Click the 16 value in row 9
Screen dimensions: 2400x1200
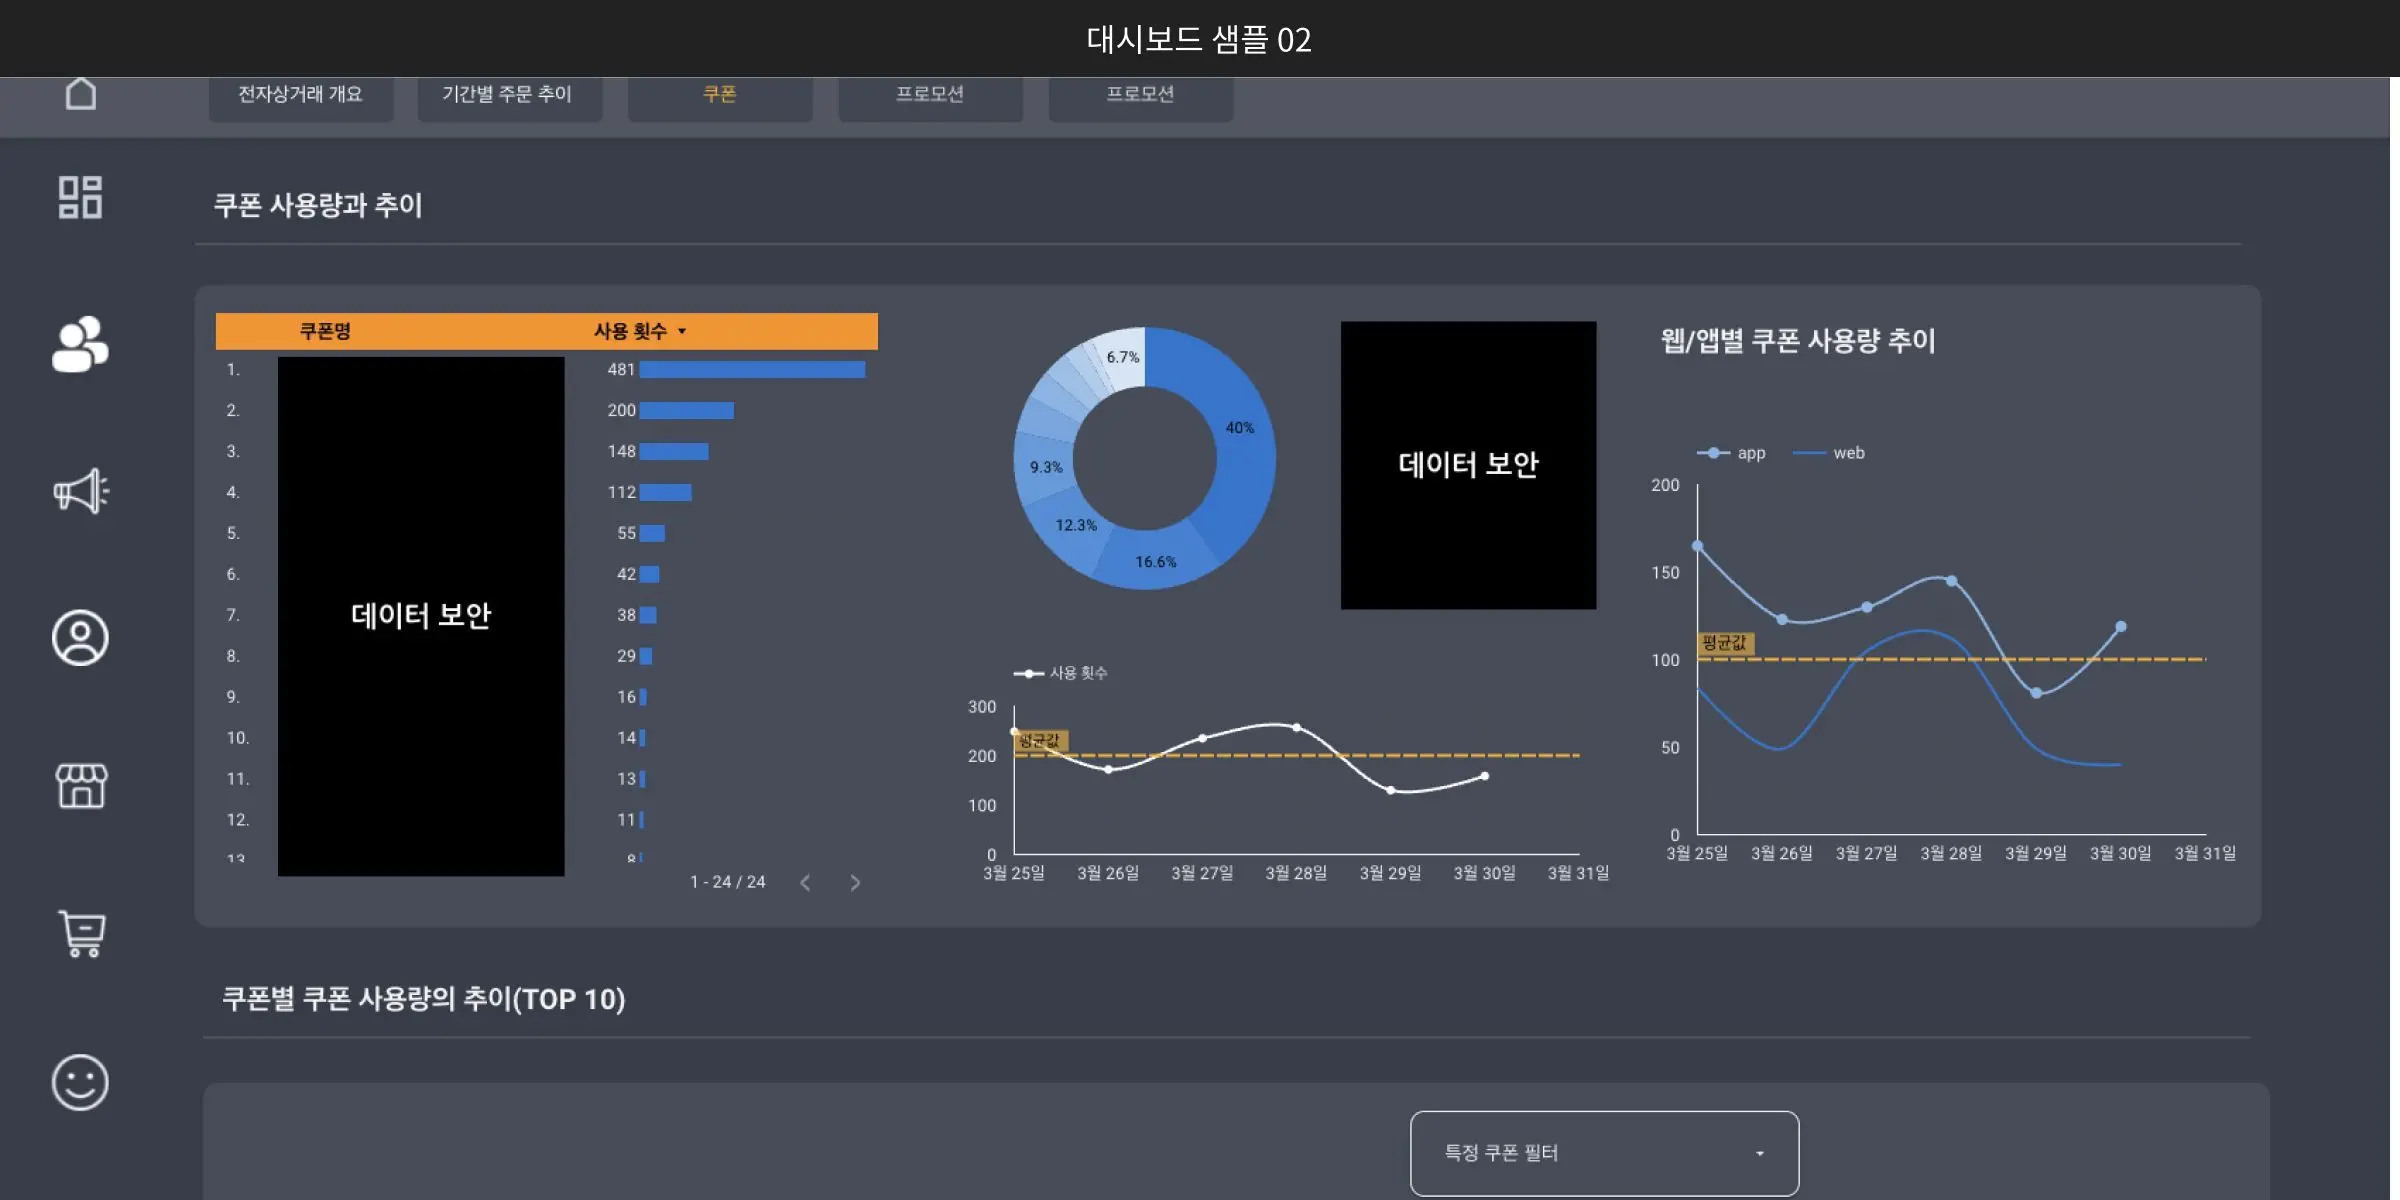click(627, 698)
